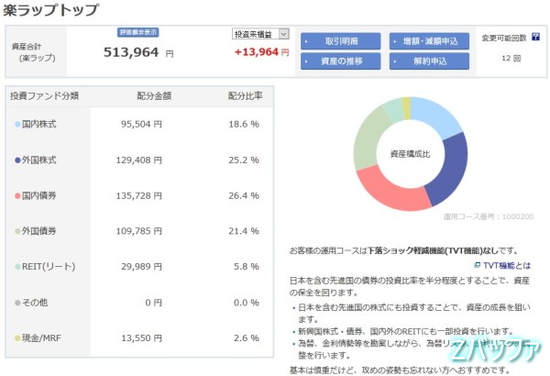Open the TVT機能とは link
Image resolution: width=550 pixels, height=376 pixels.
click(x=507, y=266)
